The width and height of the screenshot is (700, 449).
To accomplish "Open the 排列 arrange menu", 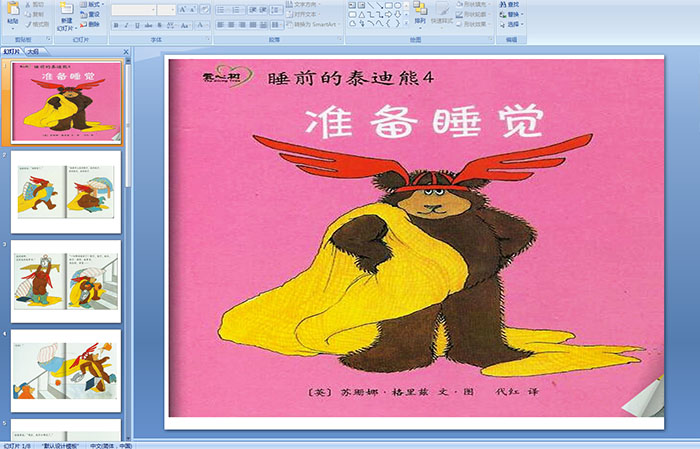I will click(x=420, y=13).
